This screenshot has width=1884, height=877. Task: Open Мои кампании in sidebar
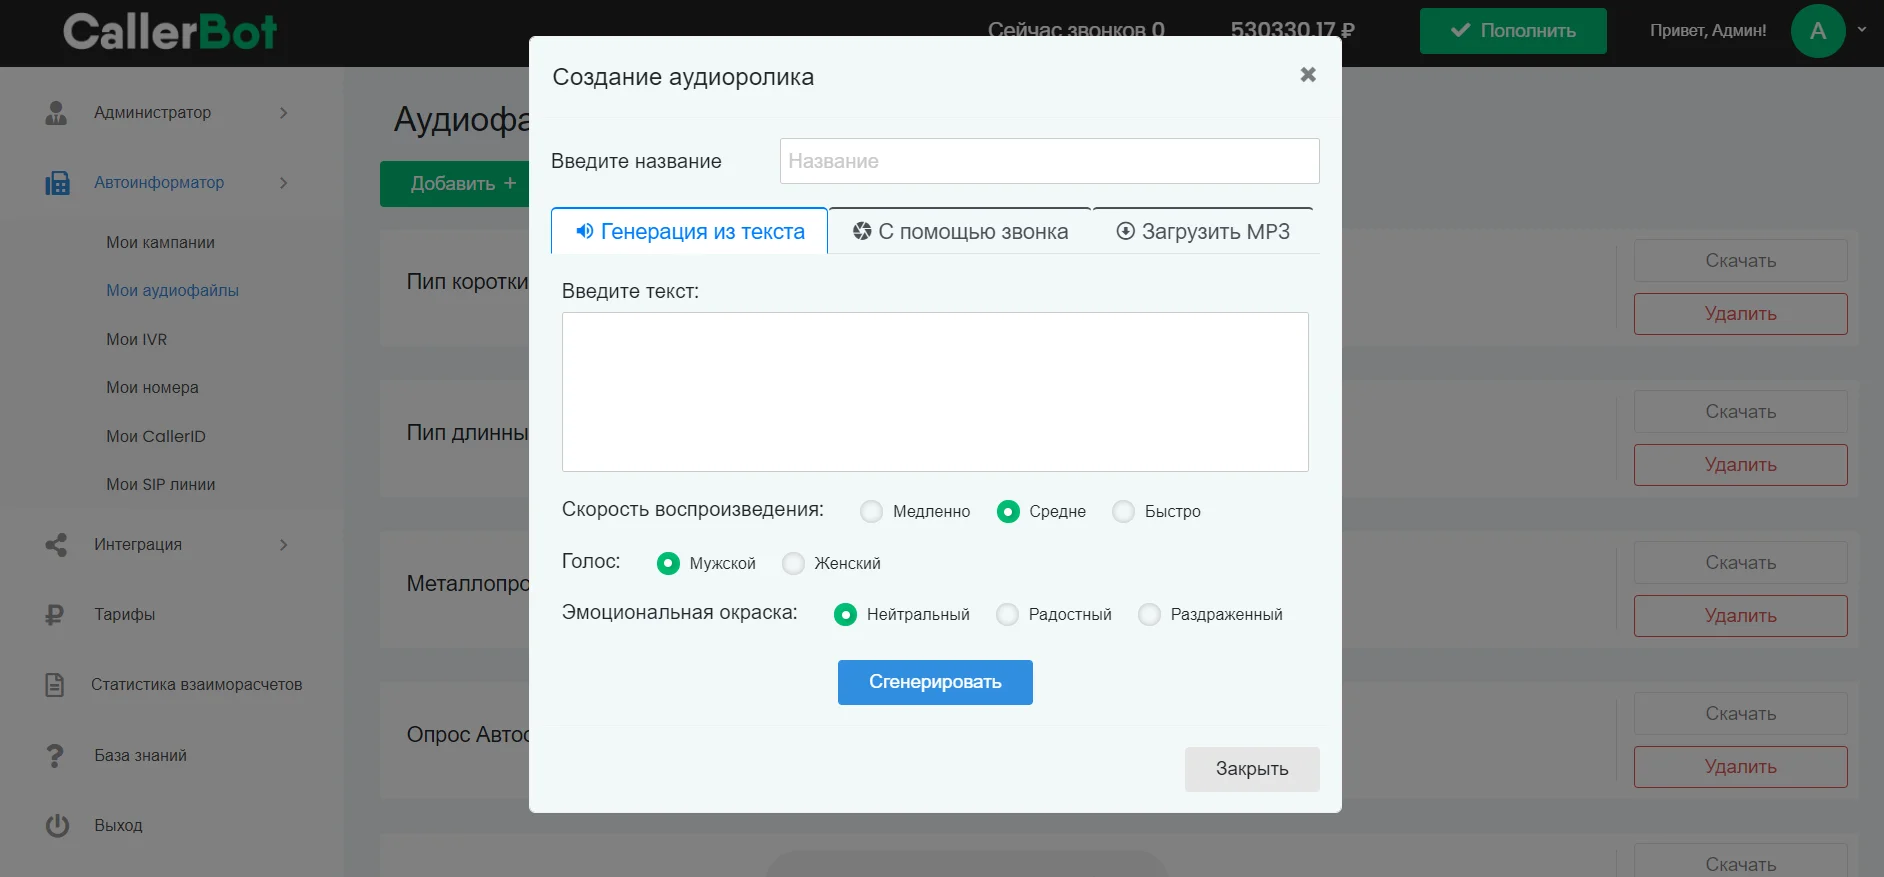click(161, 243)
